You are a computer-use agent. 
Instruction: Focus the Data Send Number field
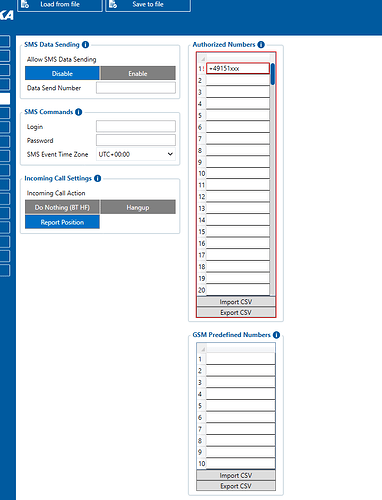pos(136,88)
